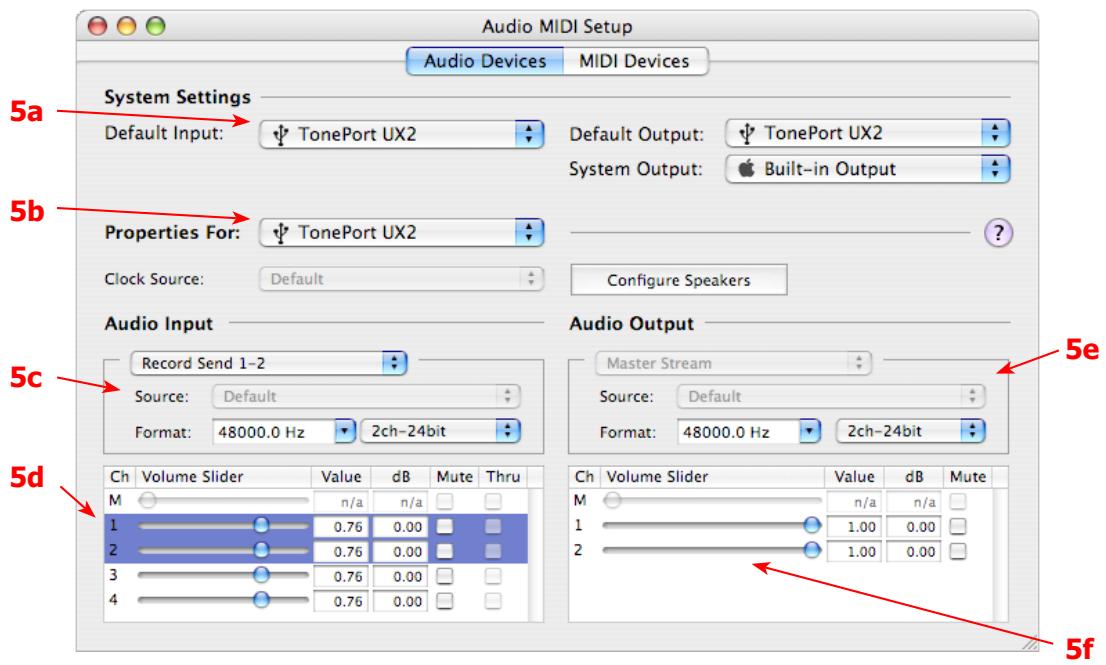Mute input channel 1

444,526
